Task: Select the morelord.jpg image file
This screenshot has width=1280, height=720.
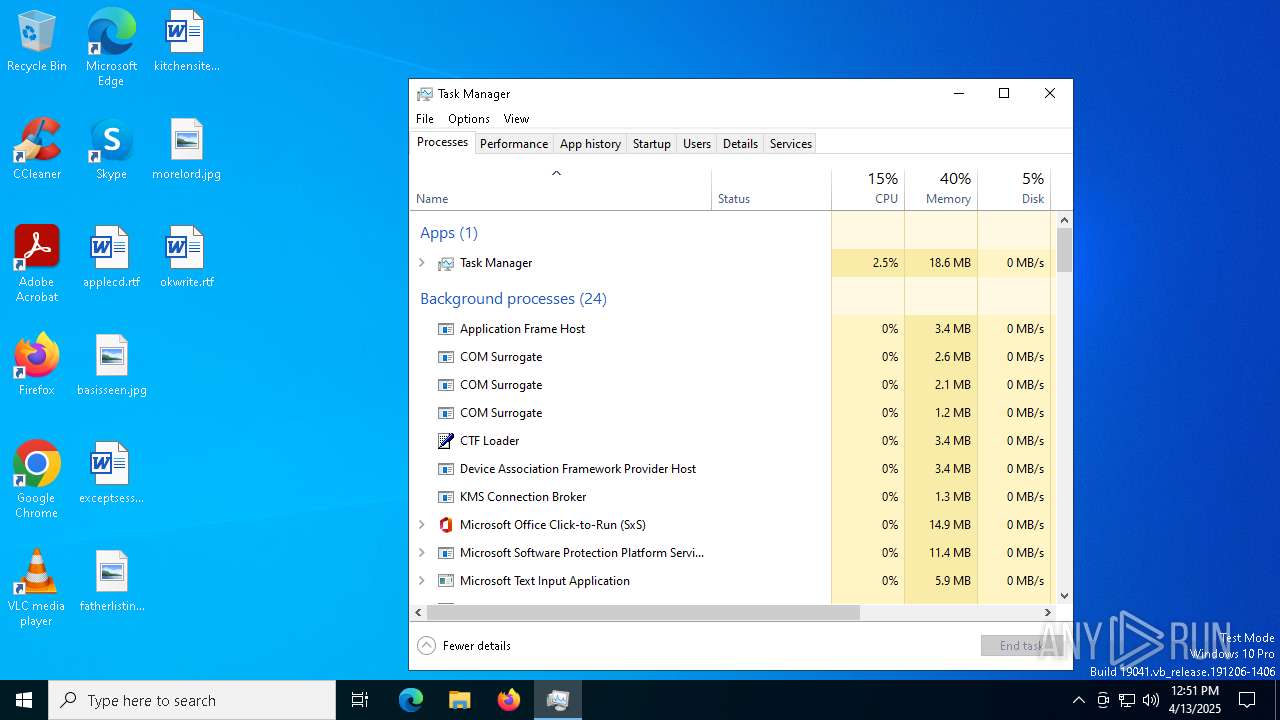Action: 186,150
